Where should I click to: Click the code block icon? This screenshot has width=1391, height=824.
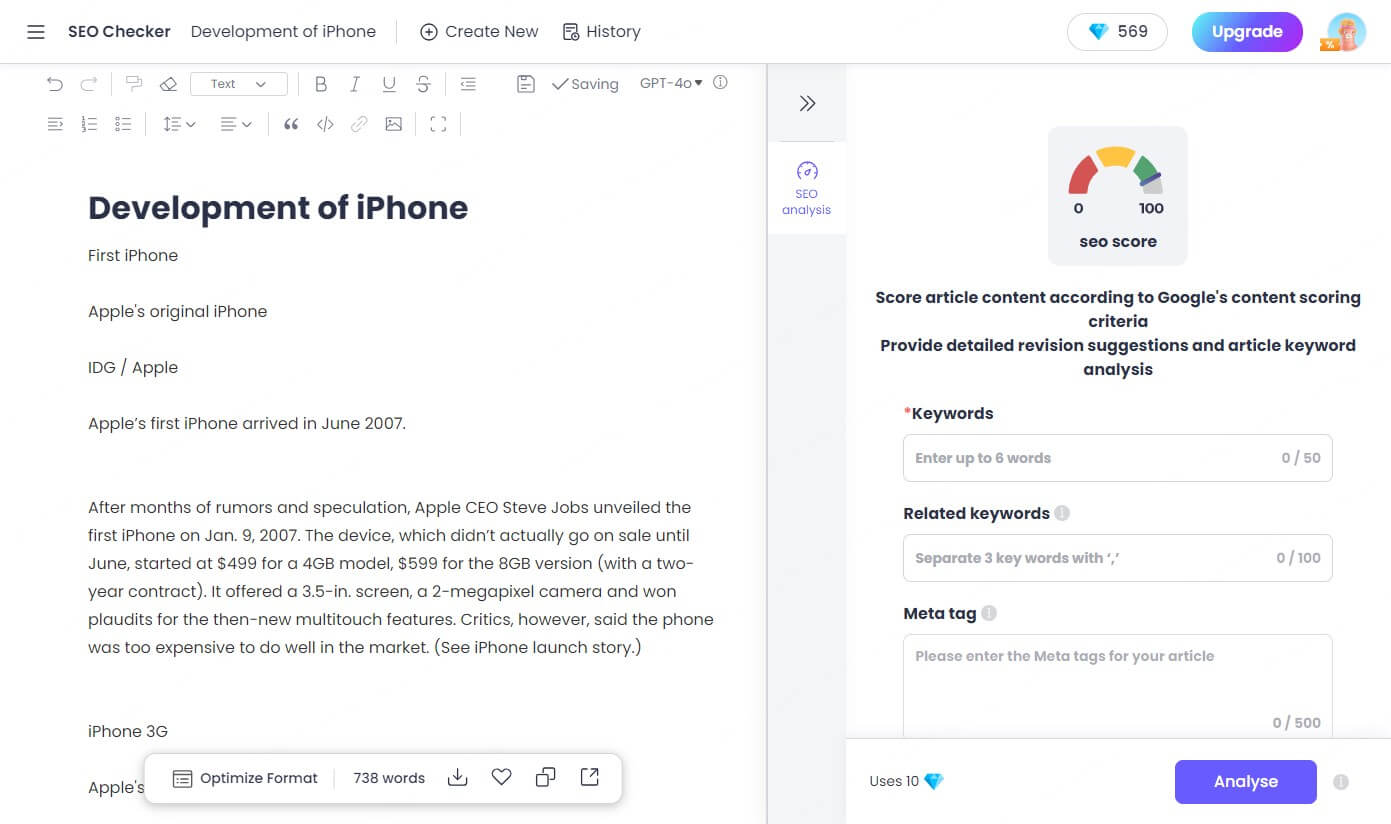coord(325,124)
